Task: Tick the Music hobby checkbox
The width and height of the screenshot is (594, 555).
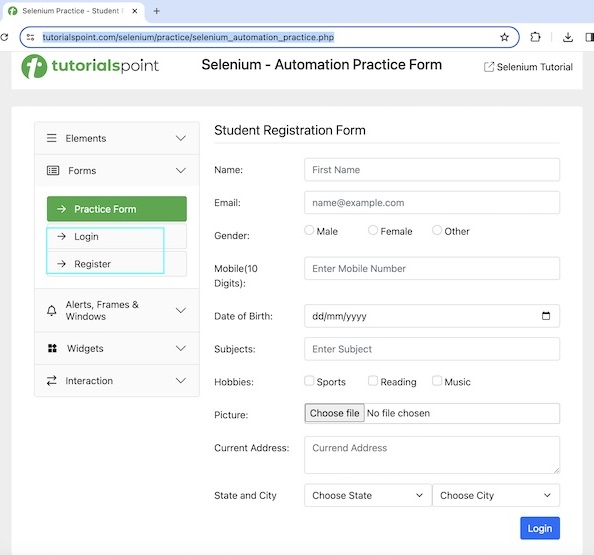Action: pos(437,381)
